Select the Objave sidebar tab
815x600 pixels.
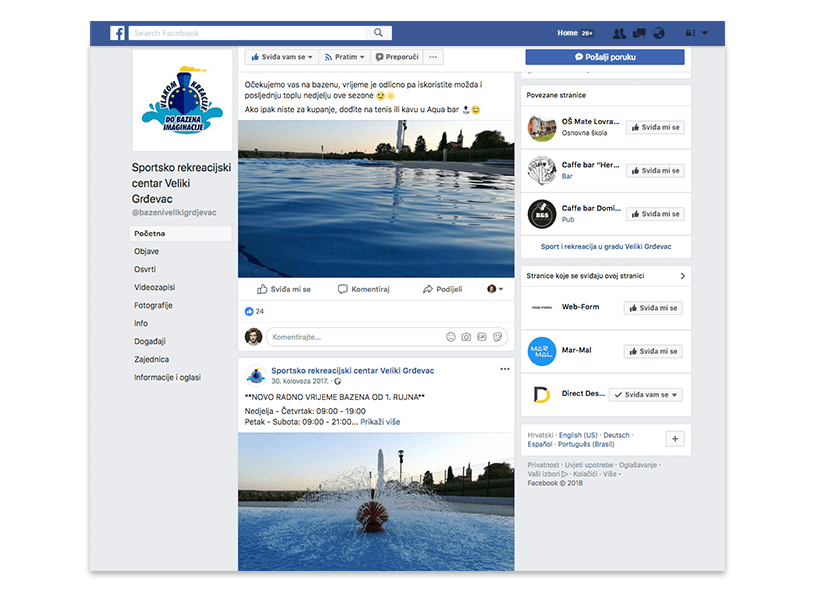point(147,251)
